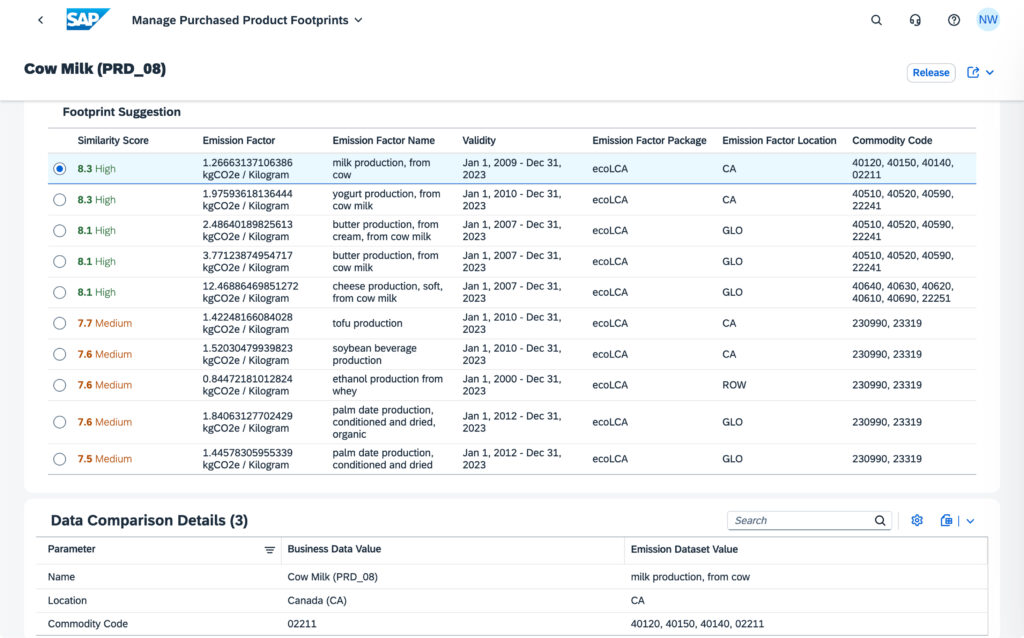The height and width of the screenshot is (638, 1024).
Task: Select the yogurt production radio button
Action: [59, 200]
